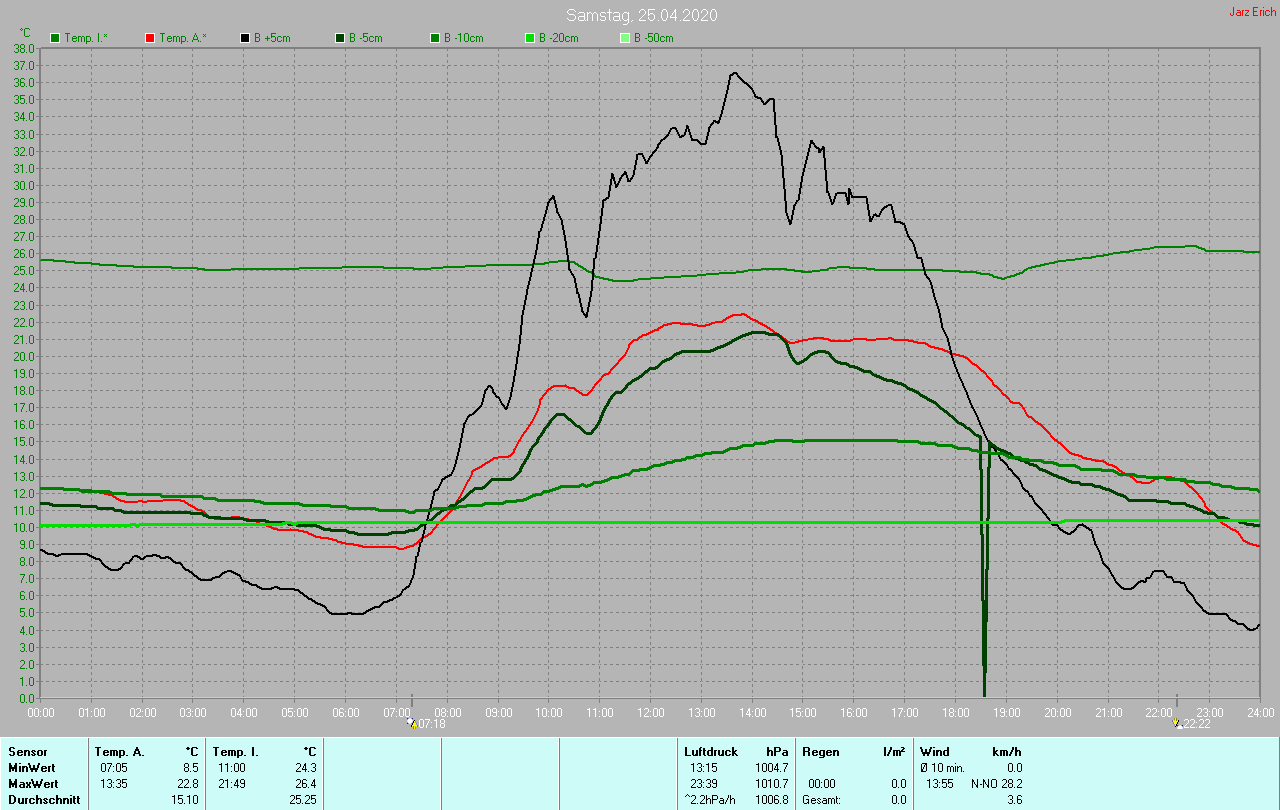Click the 'Temp. A.' column header
The height and width of the screenshot is (810, 1280).
click(x=119, y=751)
